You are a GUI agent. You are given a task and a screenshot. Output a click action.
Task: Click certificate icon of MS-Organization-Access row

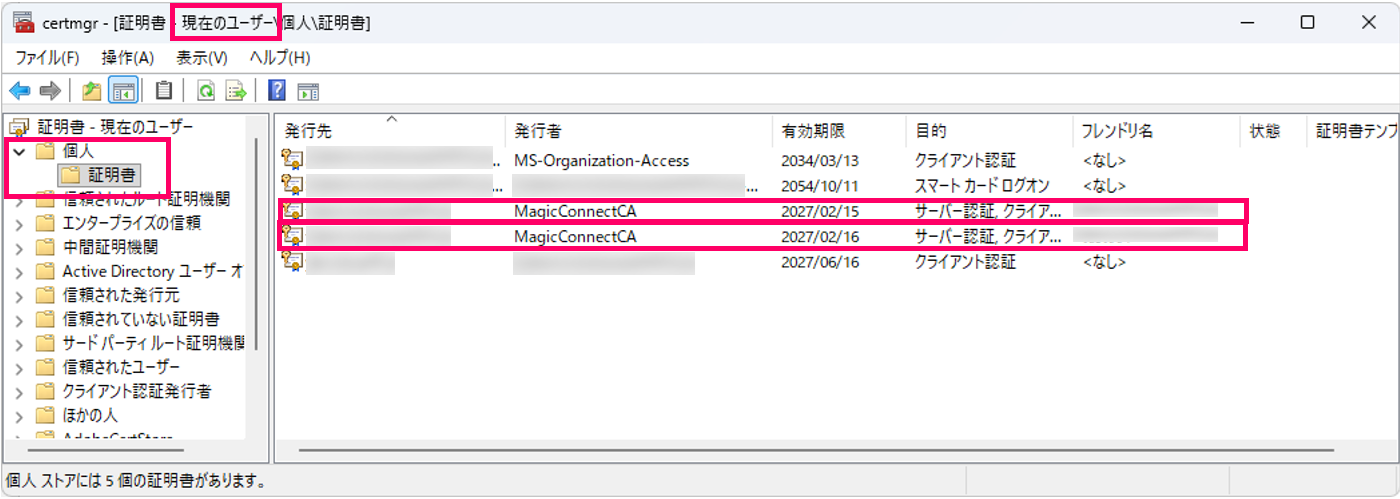coord(292,159)
